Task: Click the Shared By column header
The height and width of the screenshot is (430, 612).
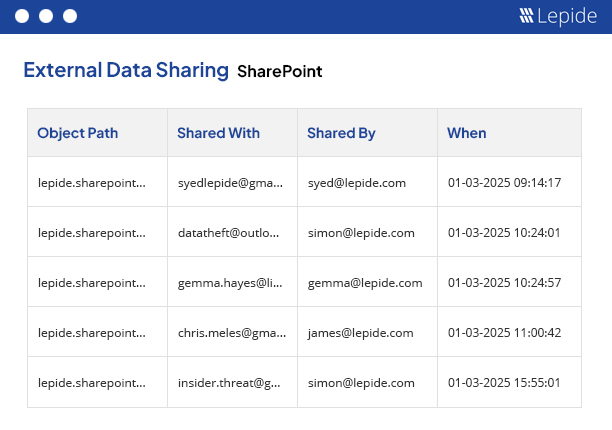Action: pos(341,133)
